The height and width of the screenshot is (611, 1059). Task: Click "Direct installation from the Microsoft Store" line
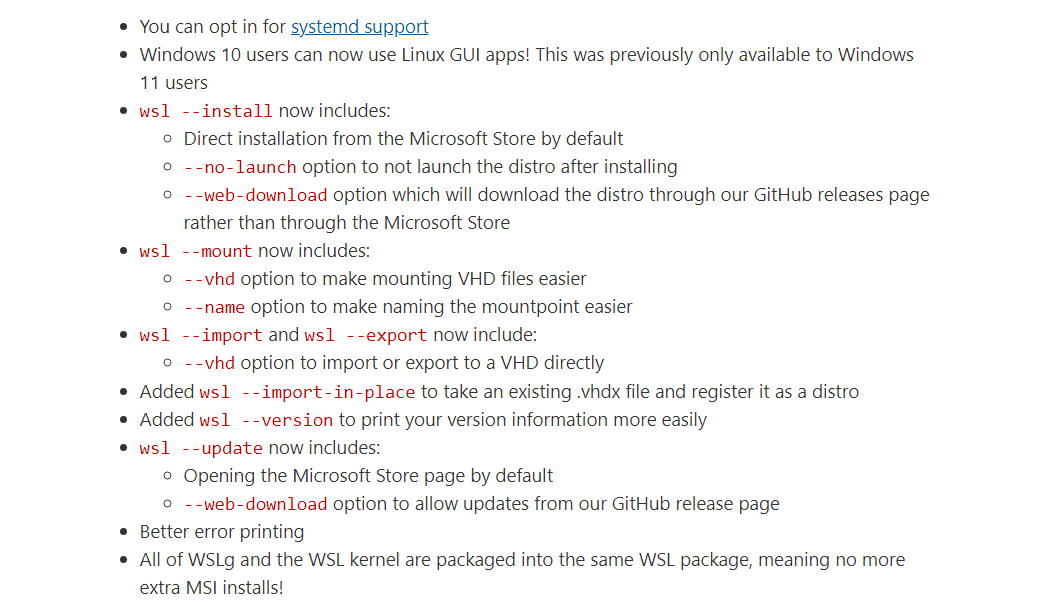(x=403, y=139)
